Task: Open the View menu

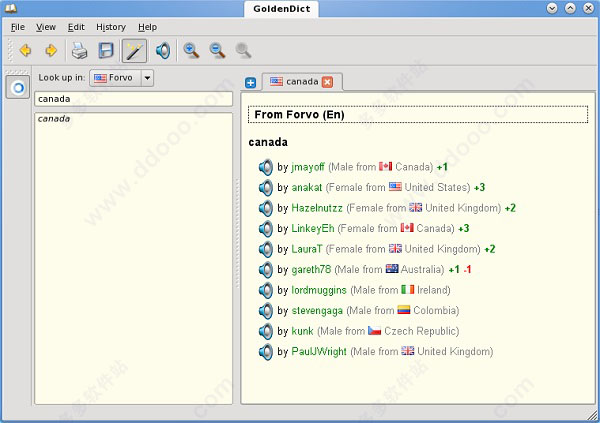Action: [46, 27]
